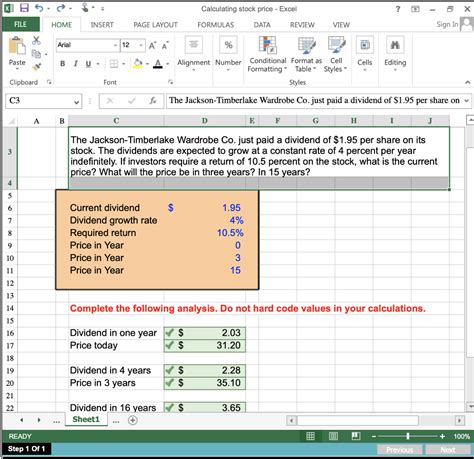Click the Cut scissors icon

36,40
